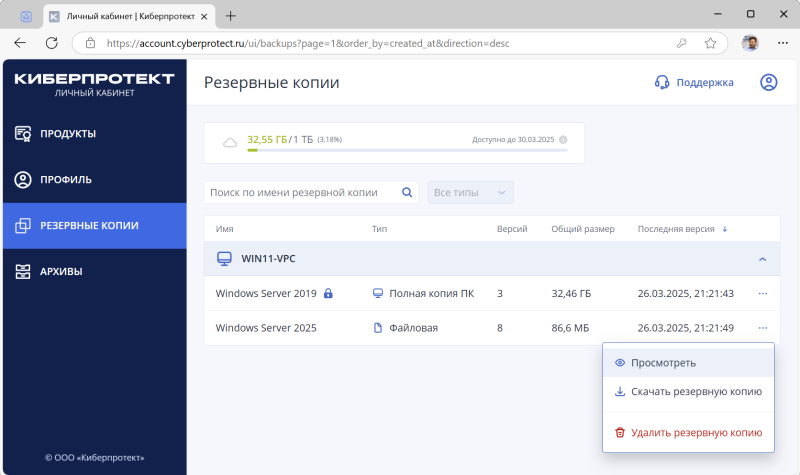Image resolution: width=800 pixels, height=475 pixels.
Task: Click the 32,55 ГБ used storage text
Action: point(267,139)
